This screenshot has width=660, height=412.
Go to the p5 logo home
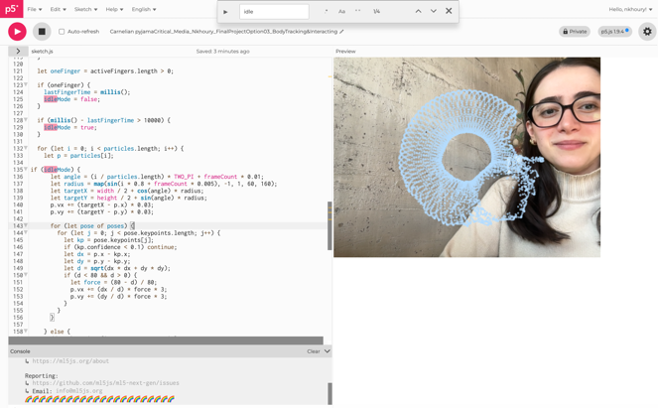(x=11, y=9)
